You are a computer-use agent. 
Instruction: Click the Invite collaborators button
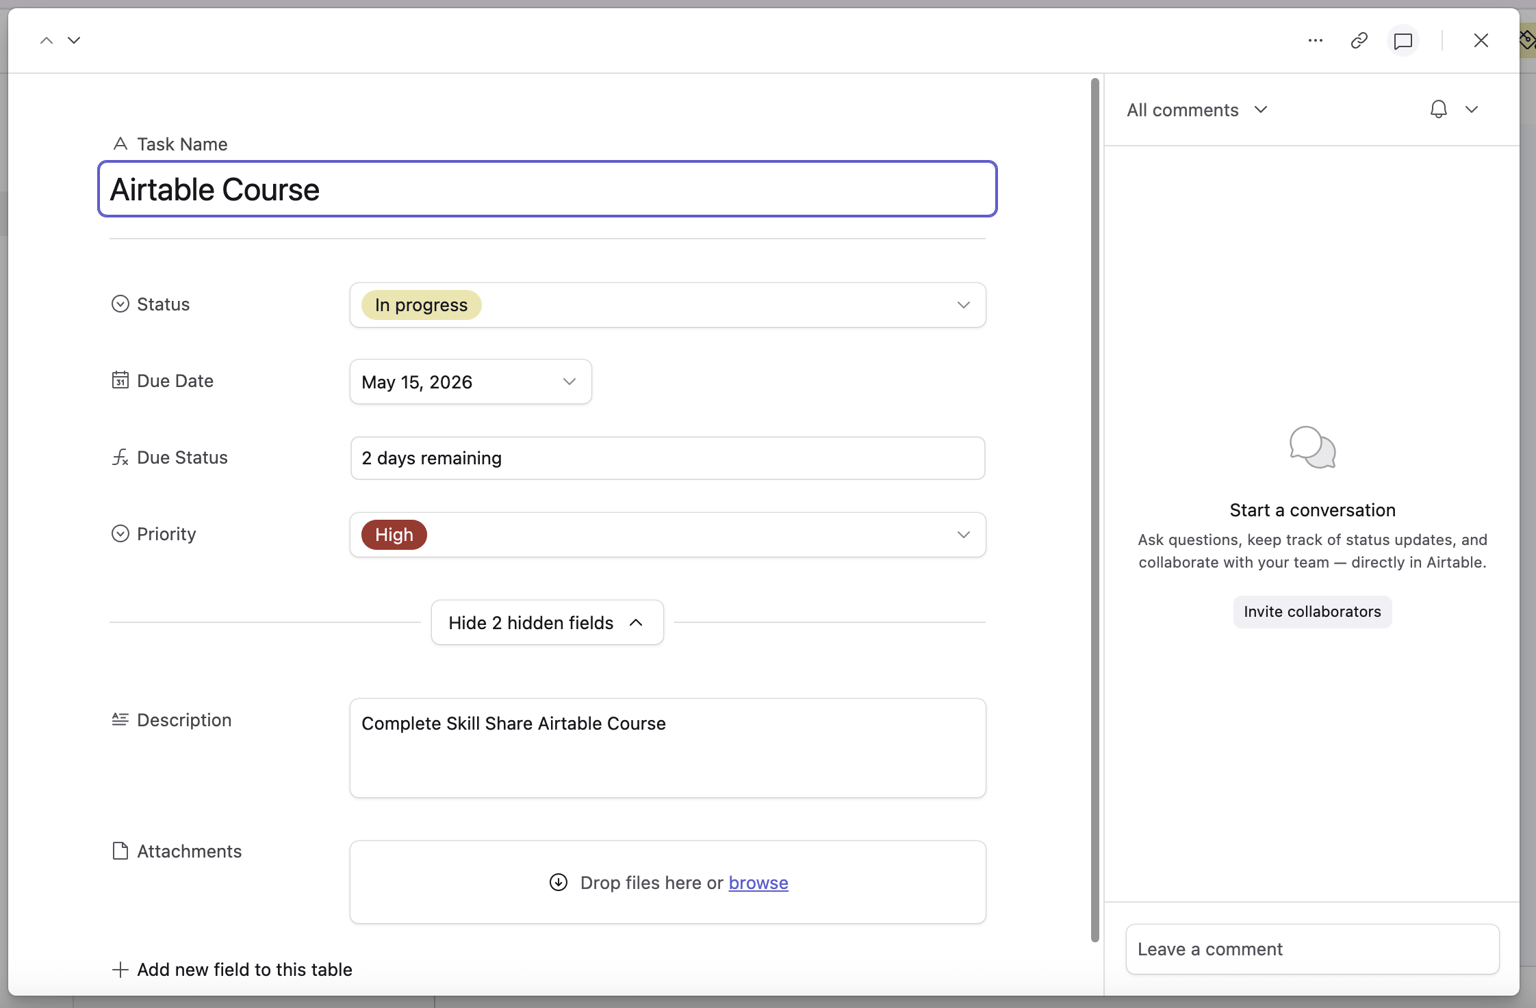tap(1312, 612)
